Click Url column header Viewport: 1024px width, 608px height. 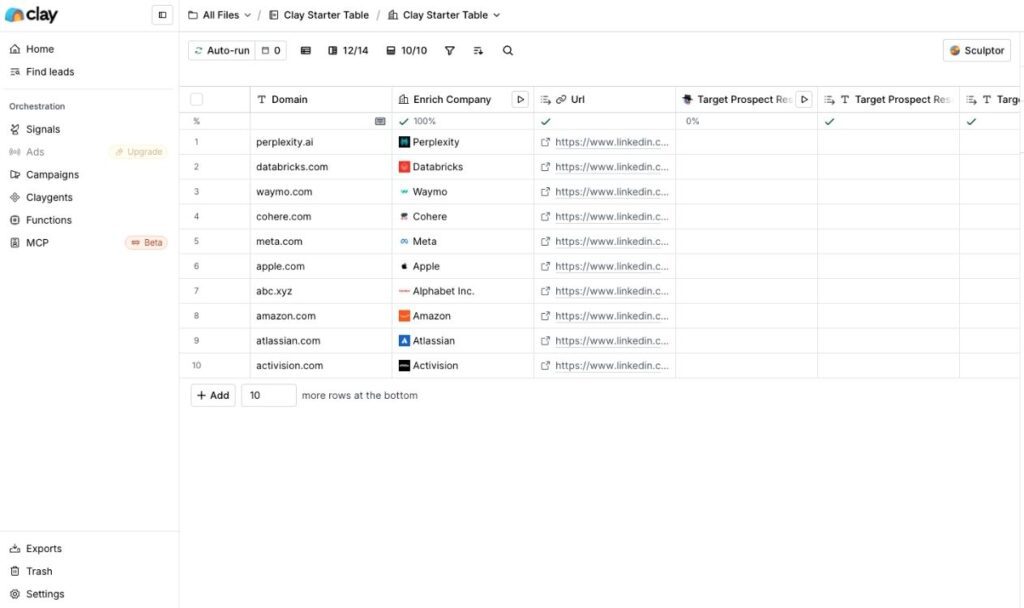[605, 99]
